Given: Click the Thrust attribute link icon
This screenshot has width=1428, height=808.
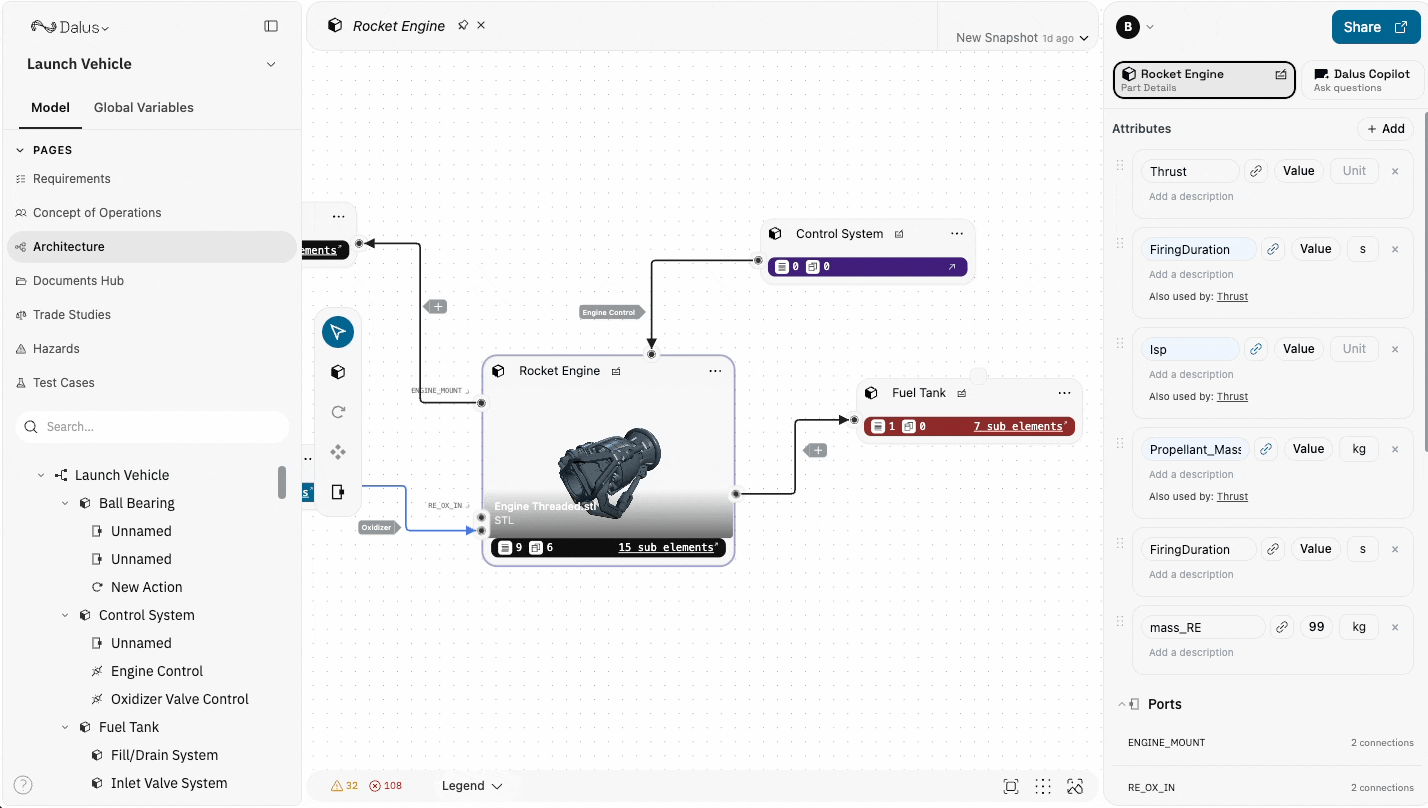Looking at the screenshot, I should coord(1256,171).
